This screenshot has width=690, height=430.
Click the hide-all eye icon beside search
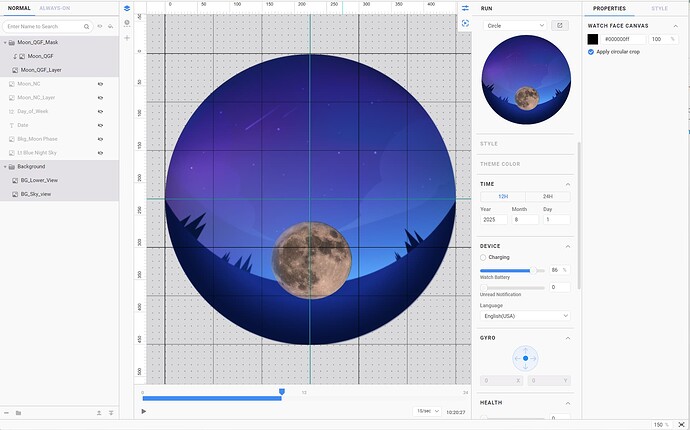pyautogui.click(x=110, y=26)
